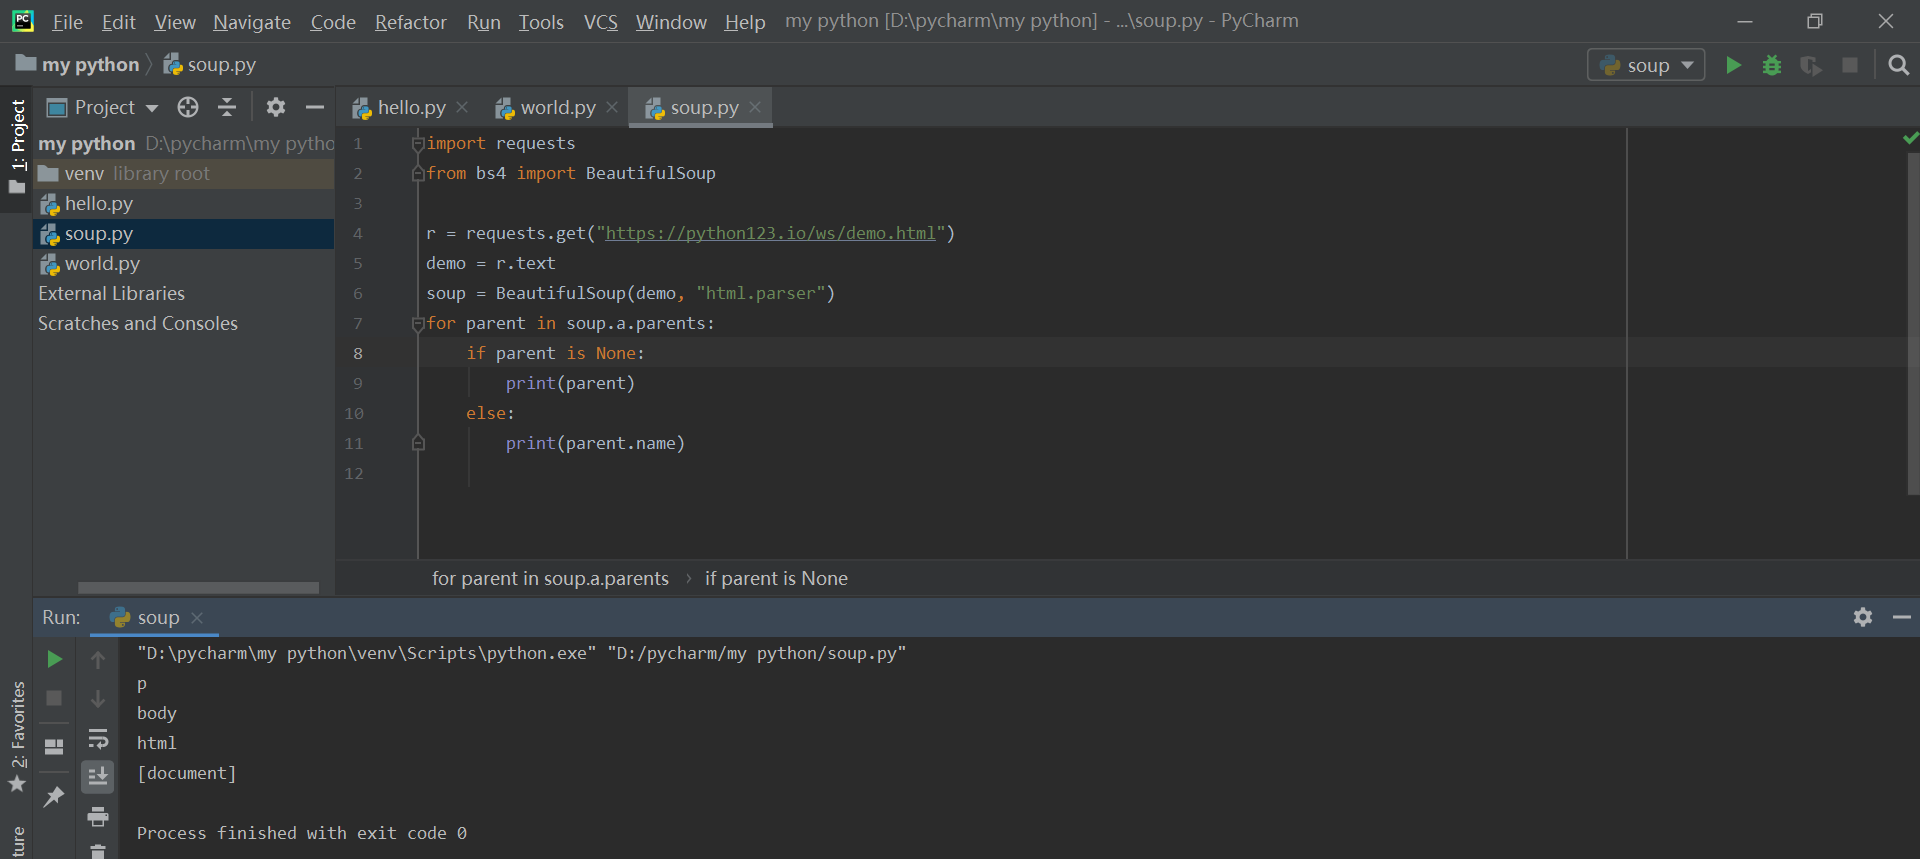Click the green Debug bug icon
The width and height of the screenshot is (1920, 859).
pyautogui.click(x=1772, y=65)
